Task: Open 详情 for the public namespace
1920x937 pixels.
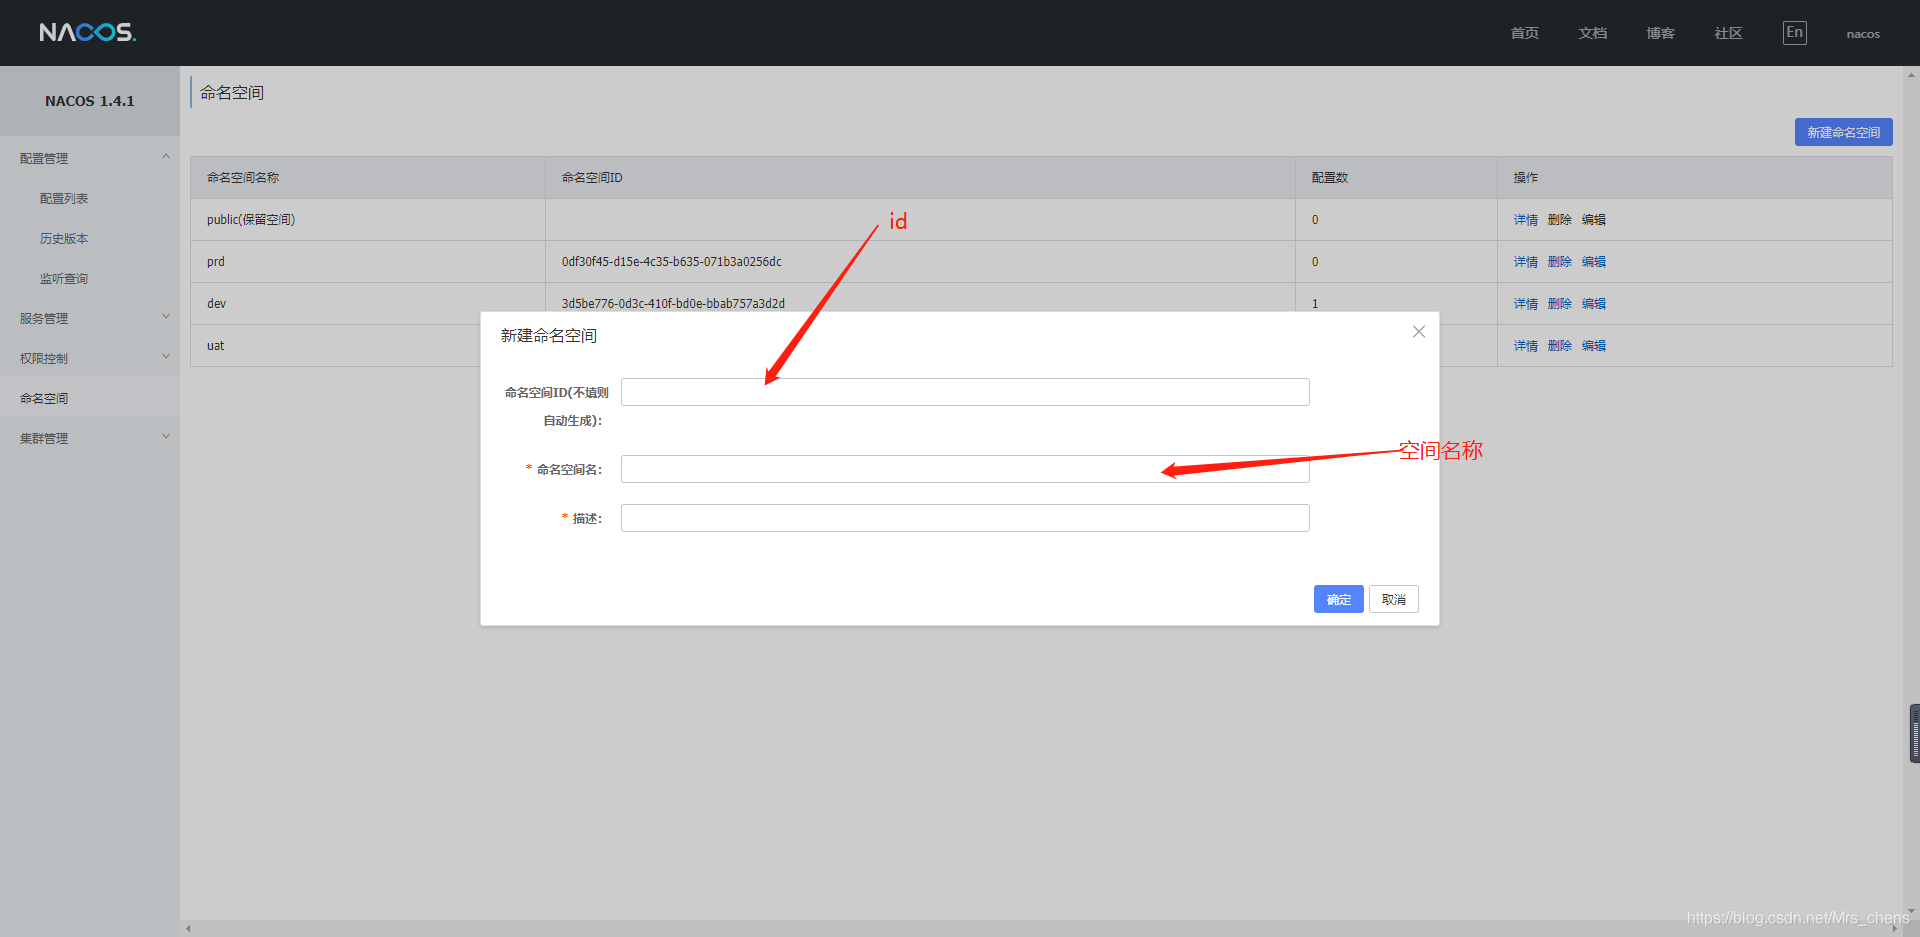Action: coord(1525,220)
